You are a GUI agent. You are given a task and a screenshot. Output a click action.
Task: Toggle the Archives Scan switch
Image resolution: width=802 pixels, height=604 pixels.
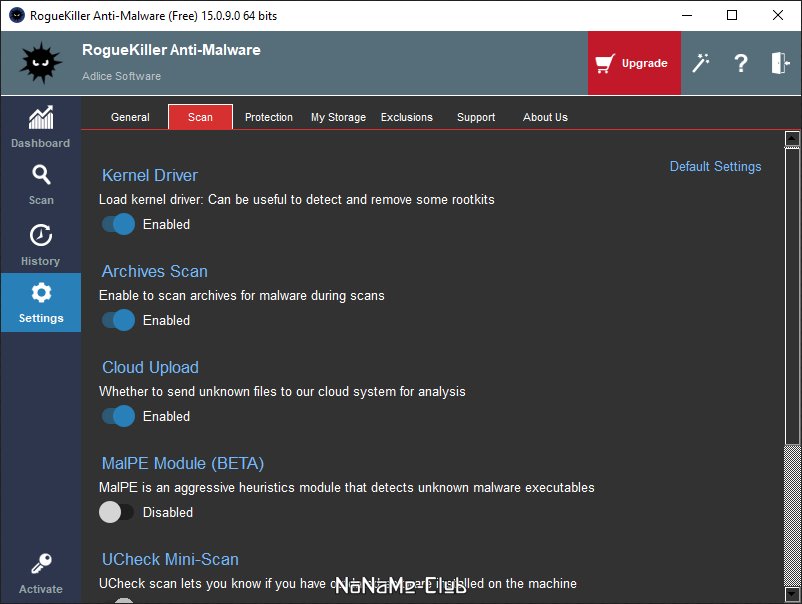click(118, 320)
